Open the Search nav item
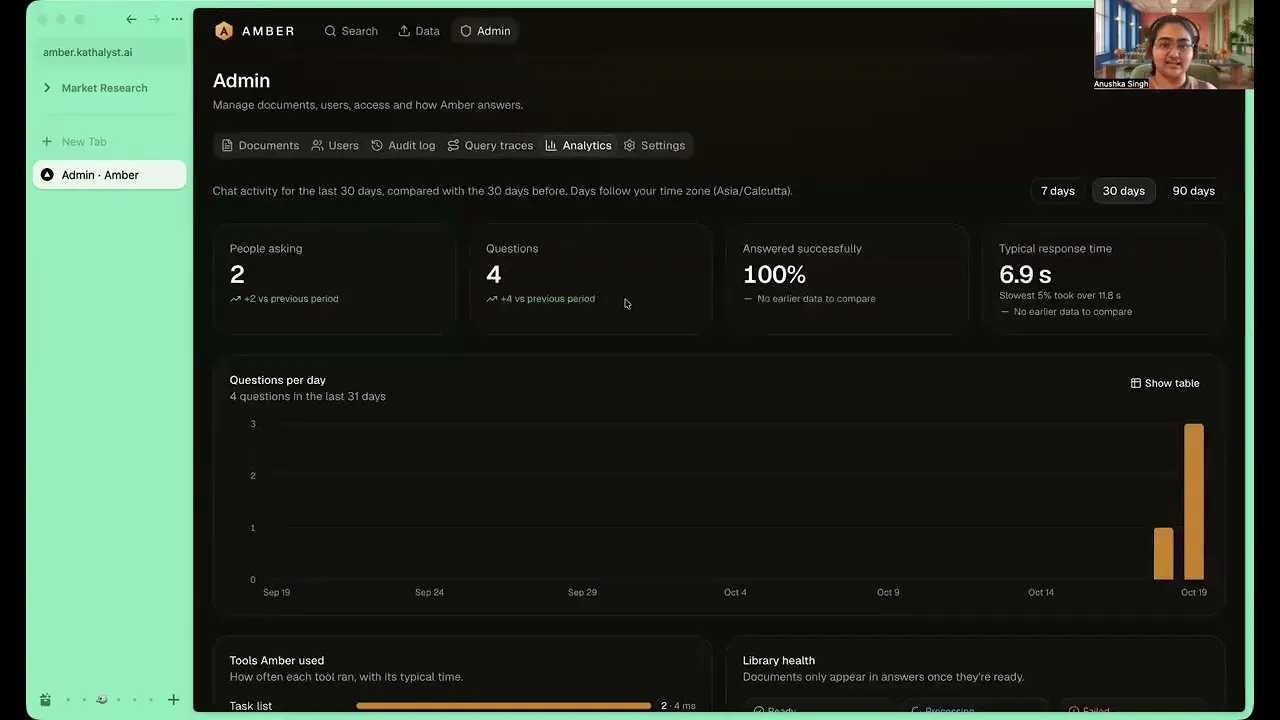 click(x=351, y=31)
